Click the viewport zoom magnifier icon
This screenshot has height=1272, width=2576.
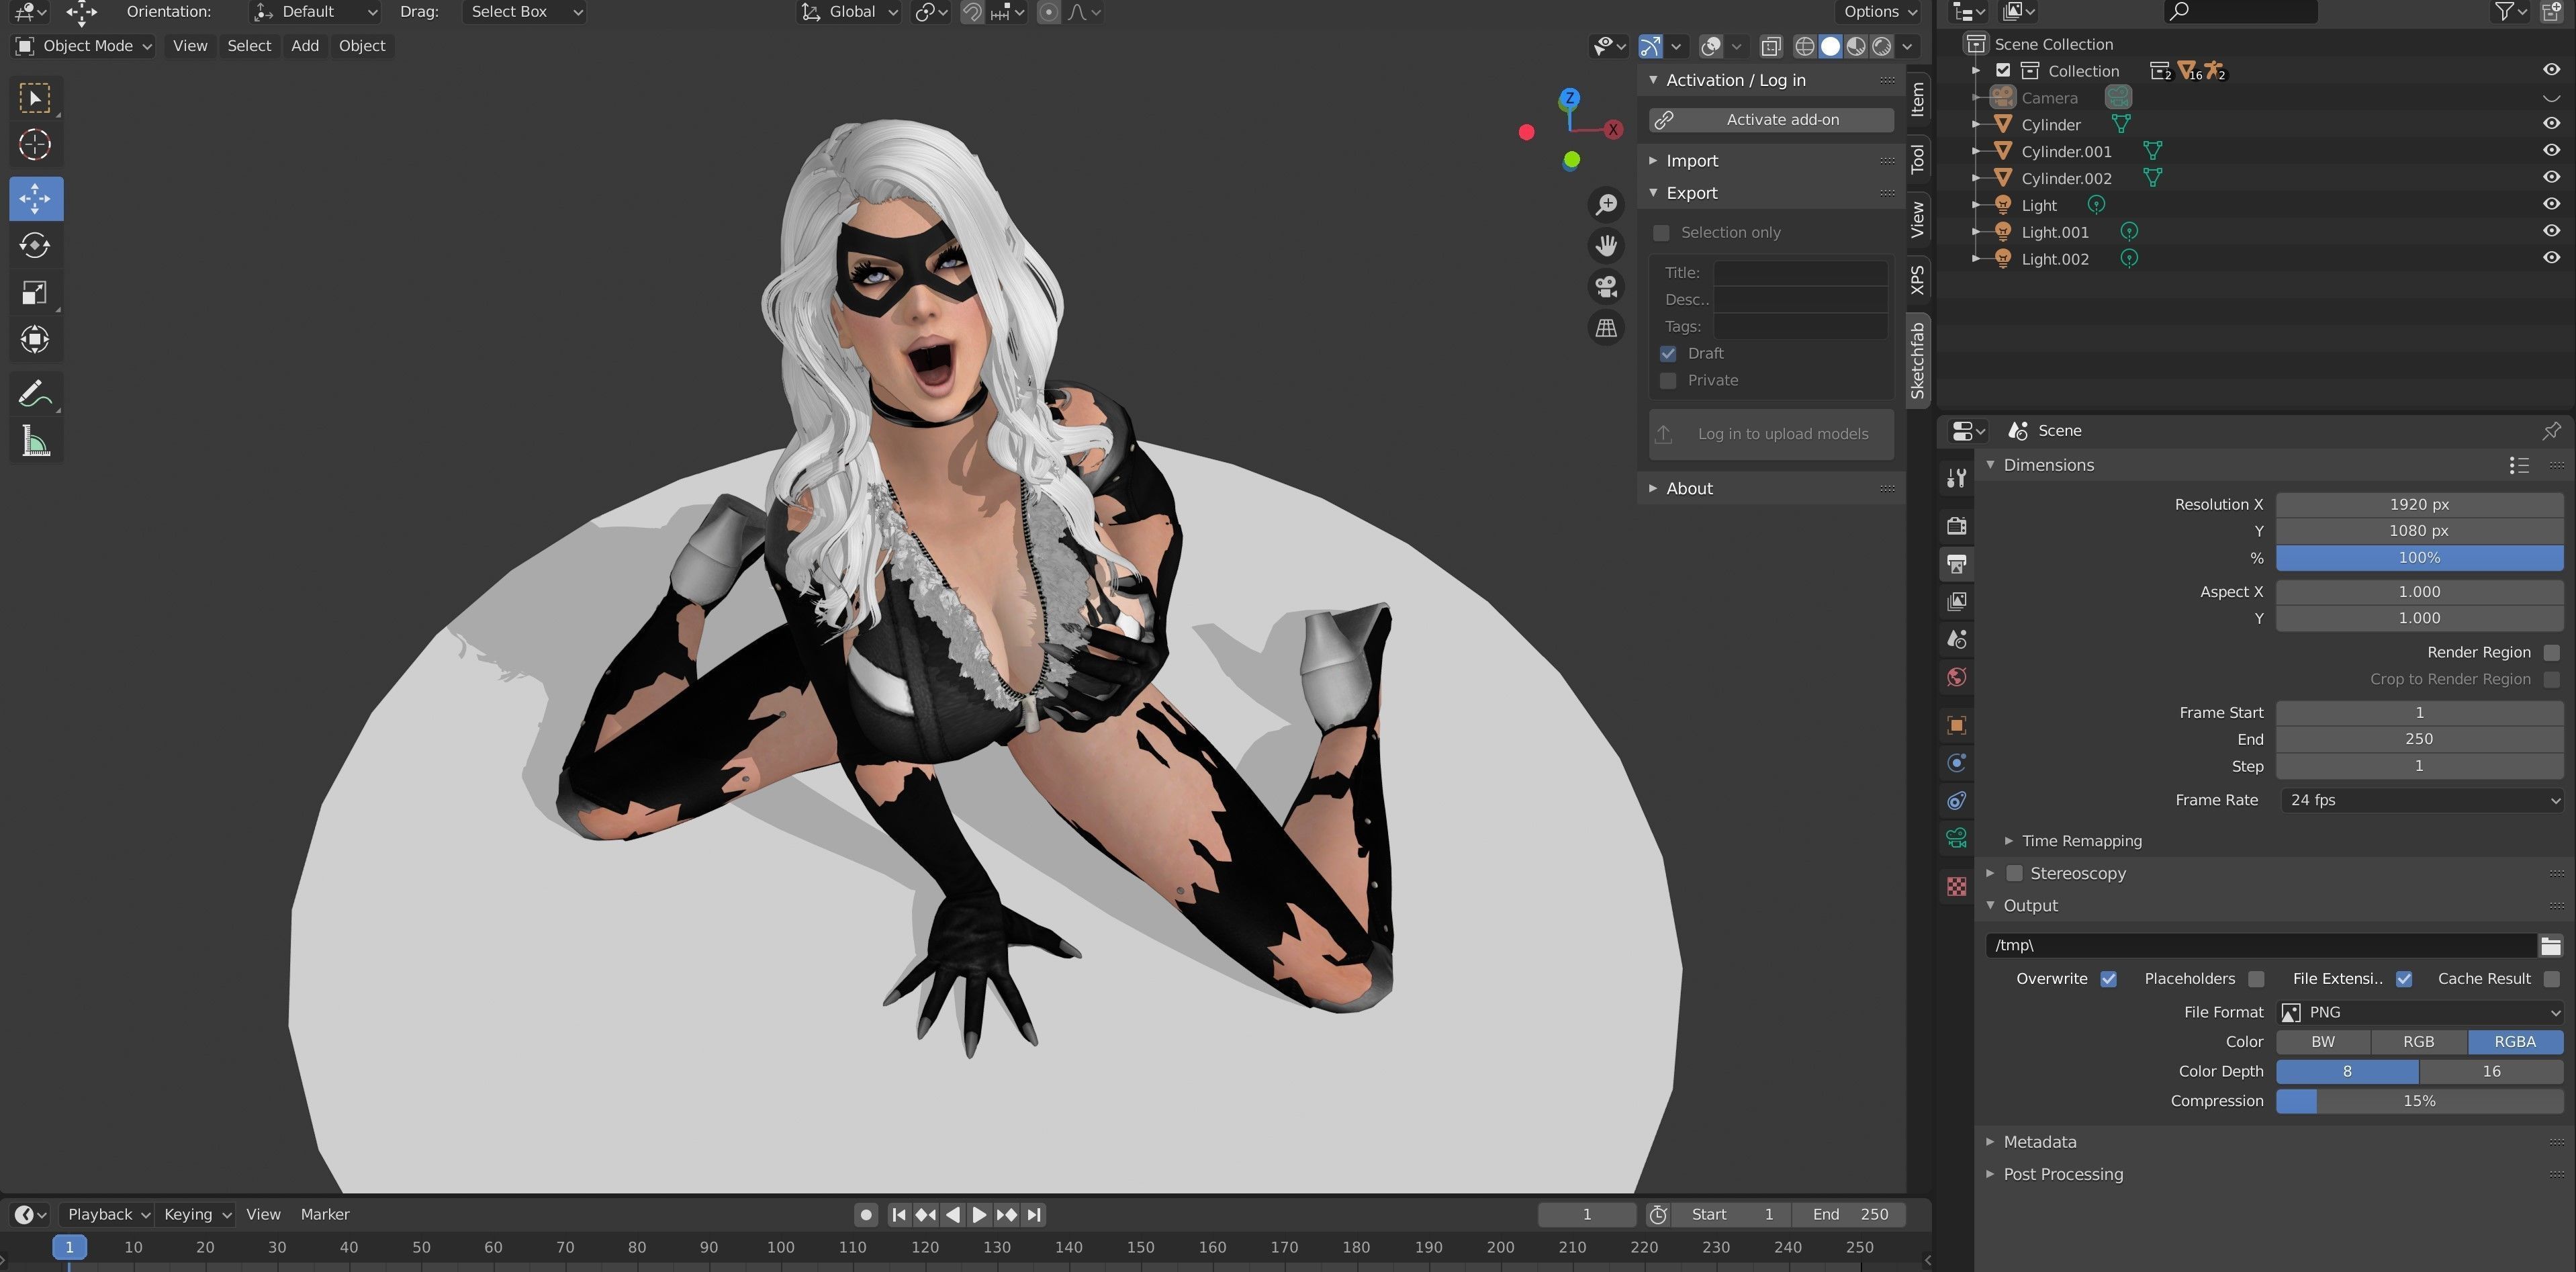1606,205
